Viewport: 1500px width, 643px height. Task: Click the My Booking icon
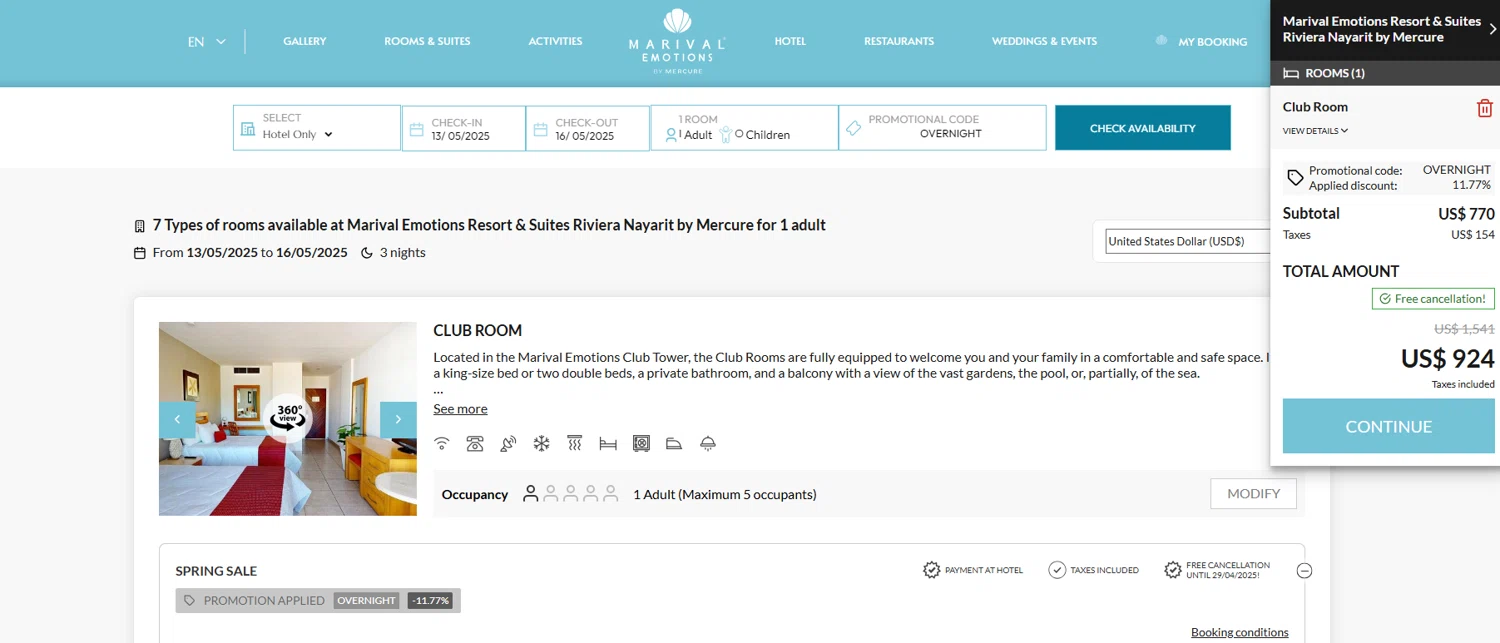point(1161,41)
